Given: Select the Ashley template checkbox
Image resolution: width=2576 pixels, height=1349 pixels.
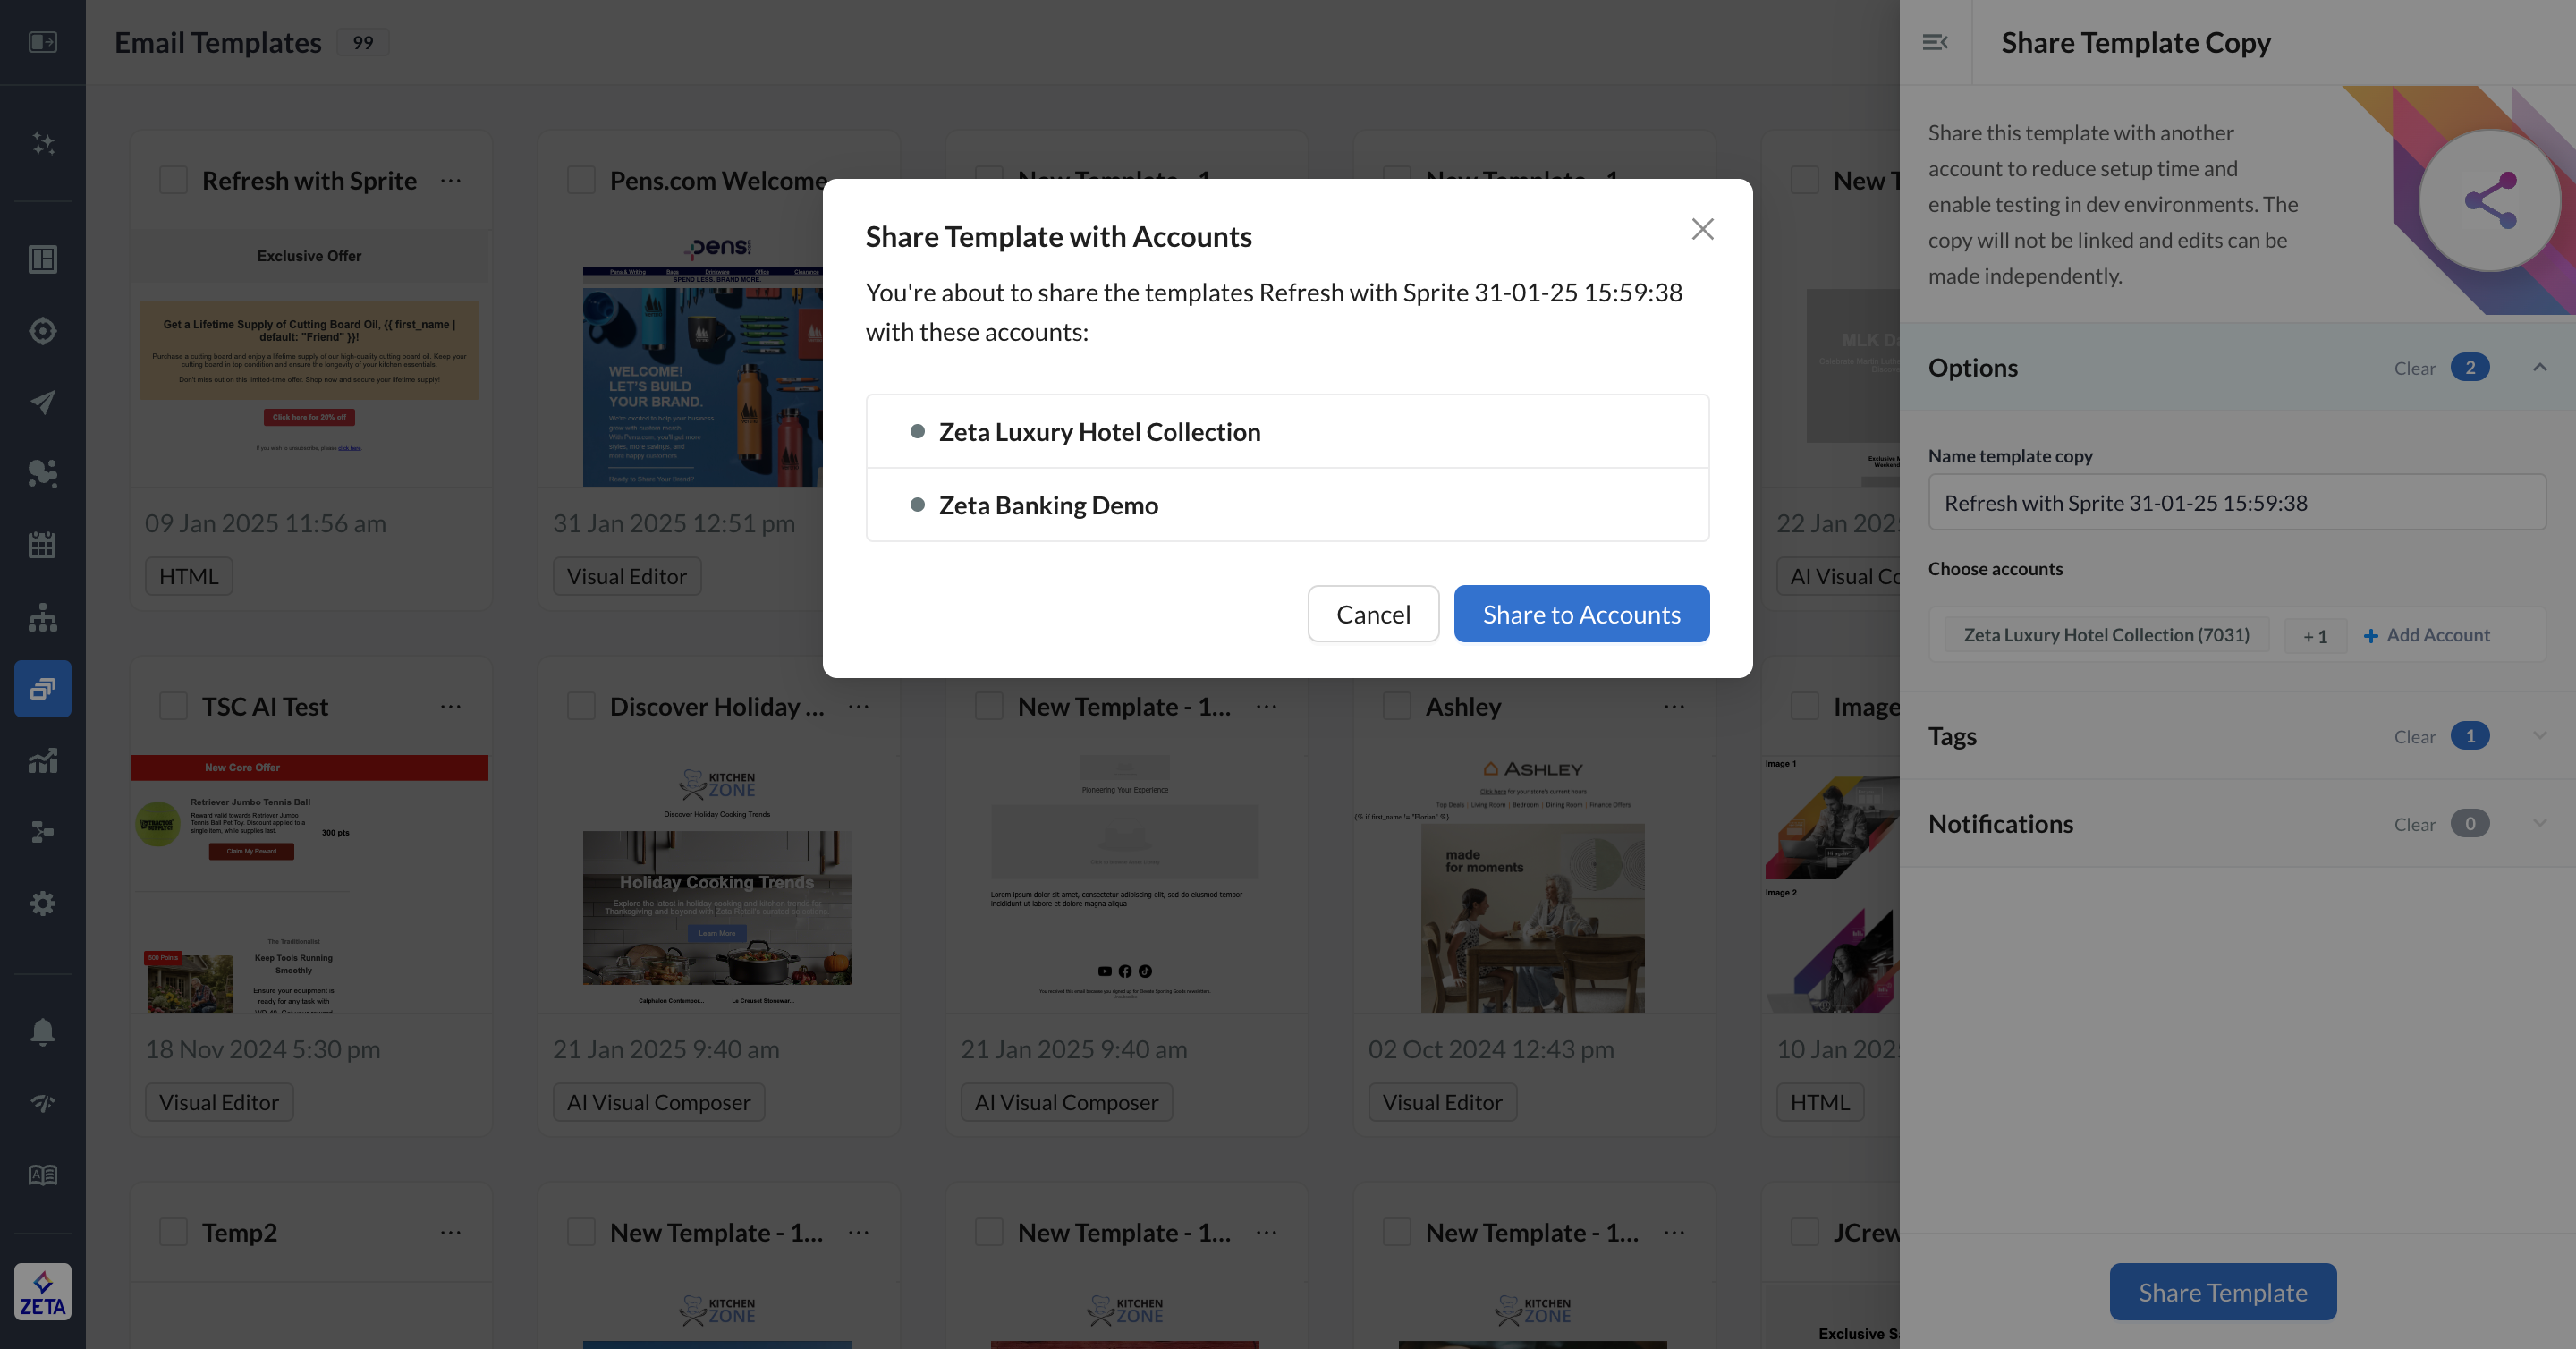Looking at the screenshot, I should coord(1397,707).
